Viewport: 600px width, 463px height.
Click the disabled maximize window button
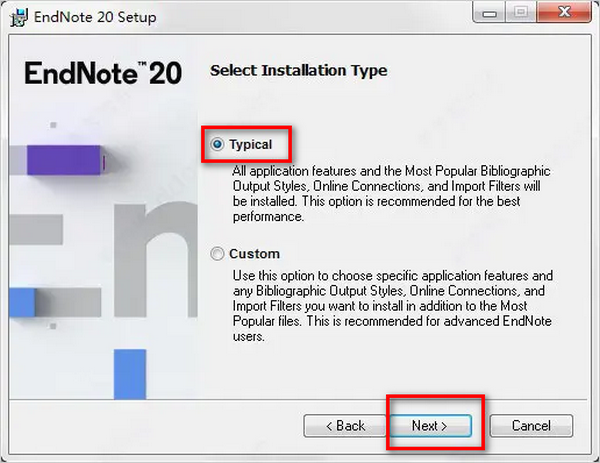(x=521, y=13)
